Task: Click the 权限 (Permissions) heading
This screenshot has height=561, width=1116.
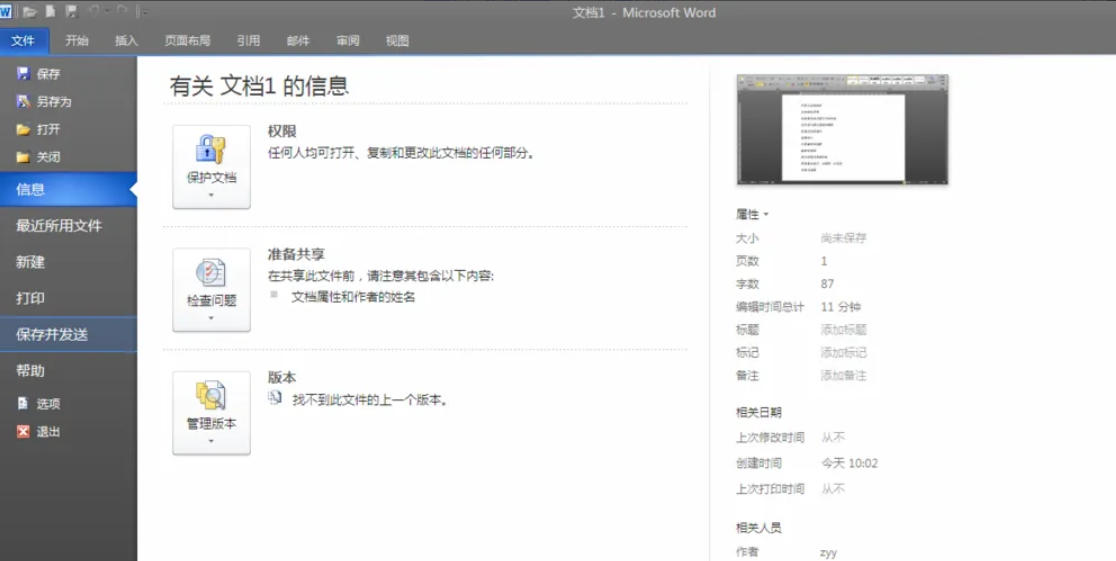Action: point(282,132)
